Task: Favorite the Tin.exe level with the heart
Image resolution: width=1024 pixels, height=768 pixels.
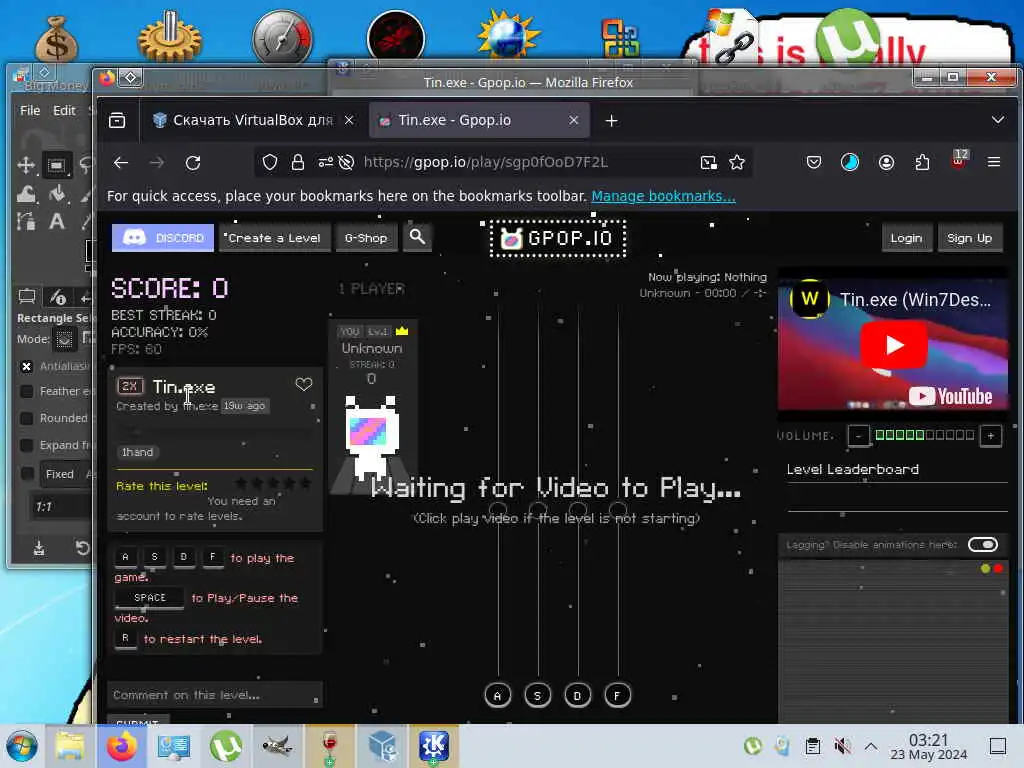Action: pyautogui.click(x=304, y=385)
